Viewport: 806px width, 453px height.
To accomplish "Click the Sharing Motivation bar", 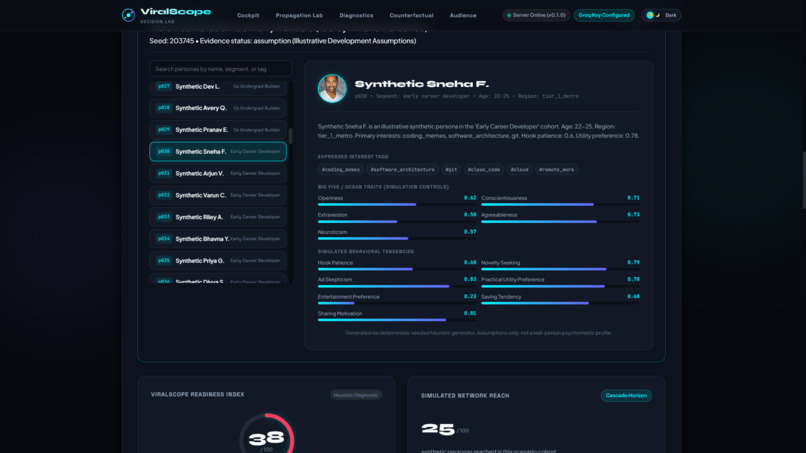I will [x=397, y=320].
